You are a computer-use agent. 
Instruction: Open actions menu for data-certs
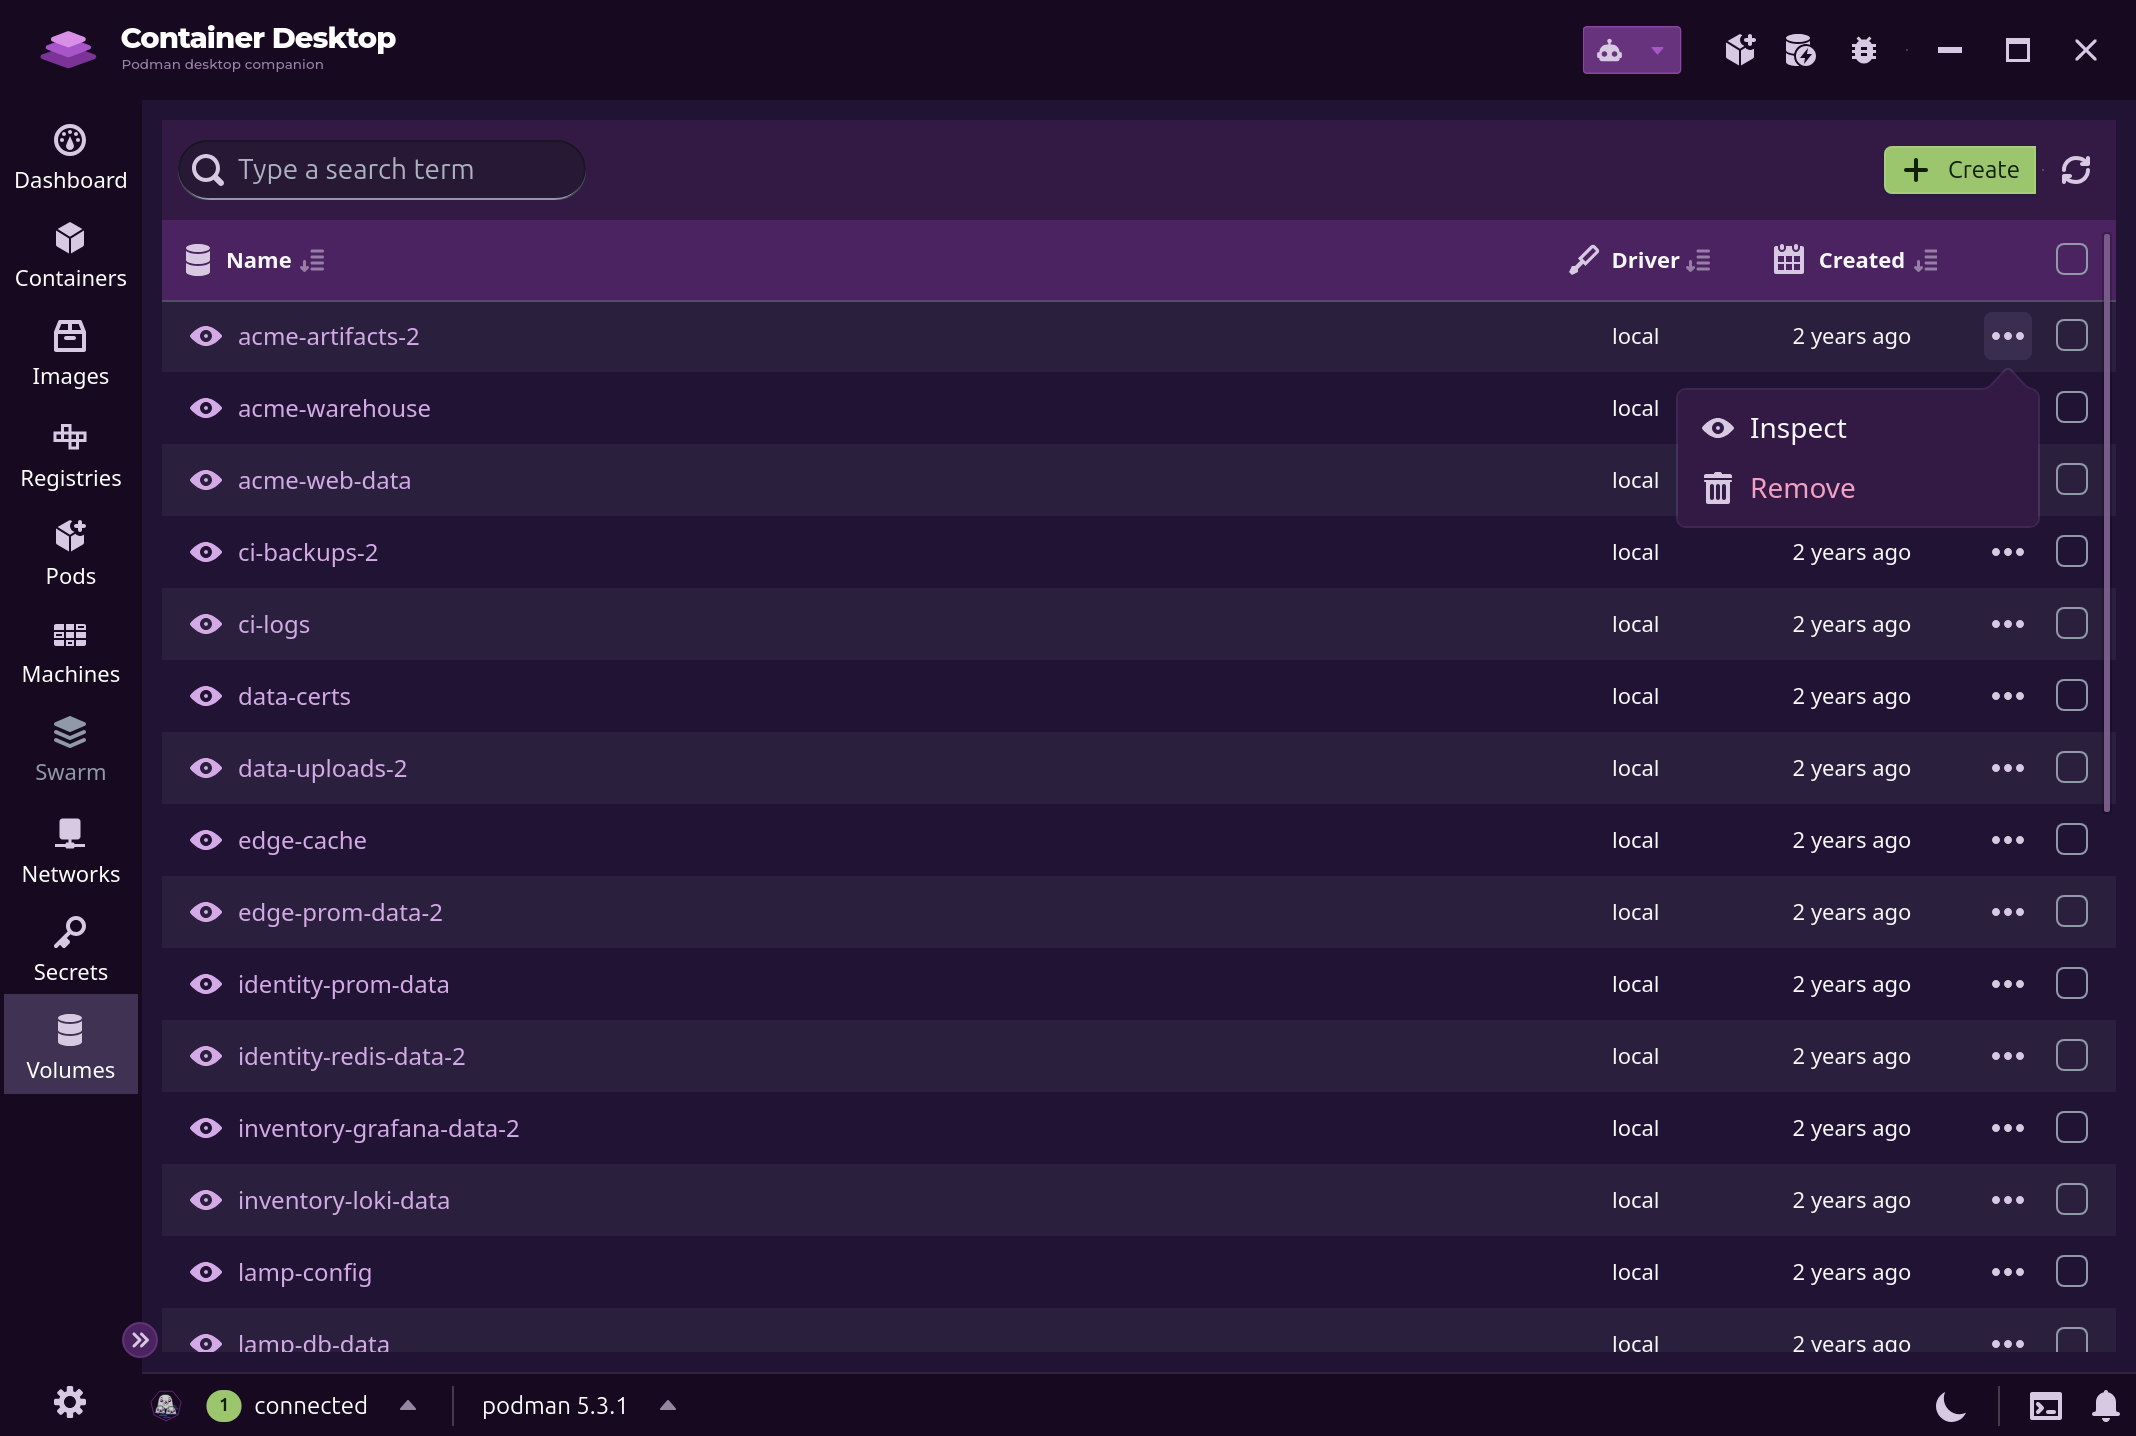click(2007, 696)
